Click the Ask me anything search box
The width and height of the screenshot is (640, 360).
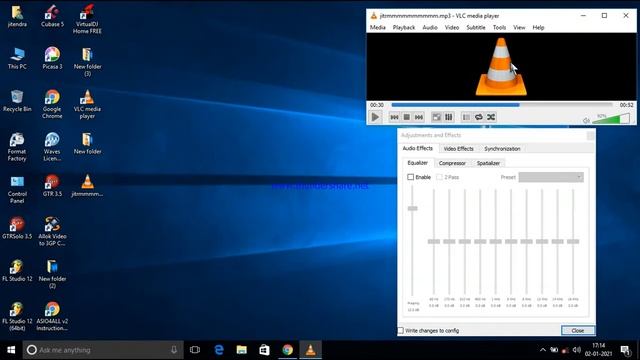coord(103,350)
